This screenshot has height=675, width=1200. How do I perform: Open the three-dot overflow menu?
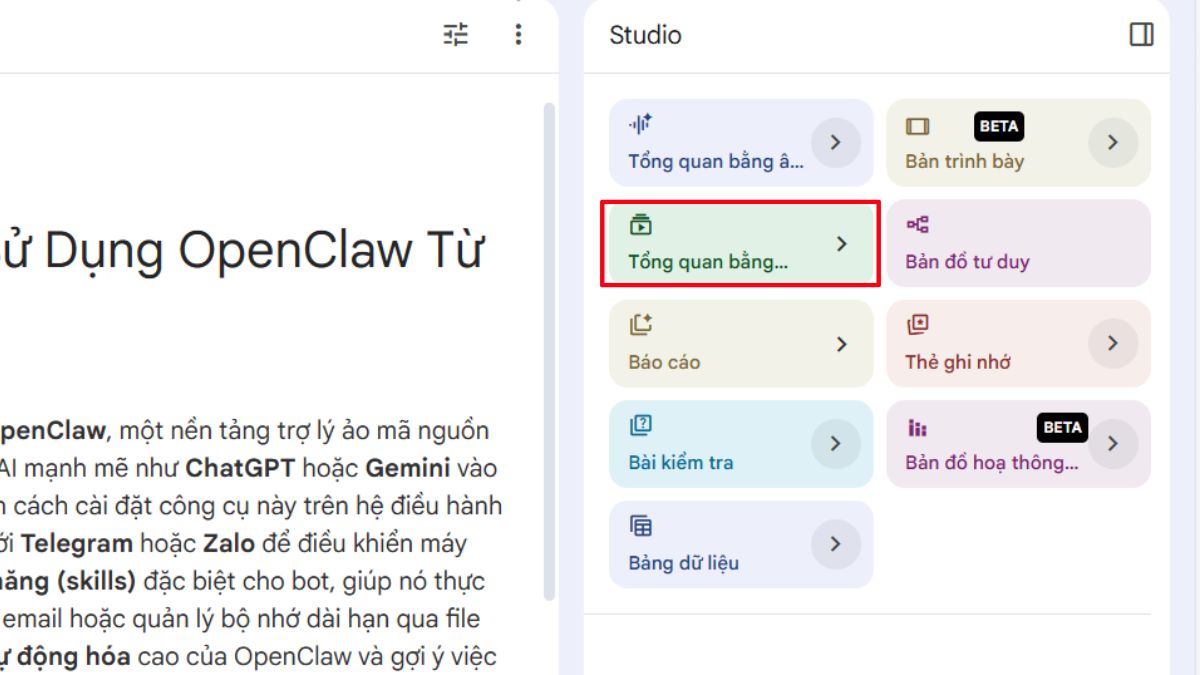(518, 36)
